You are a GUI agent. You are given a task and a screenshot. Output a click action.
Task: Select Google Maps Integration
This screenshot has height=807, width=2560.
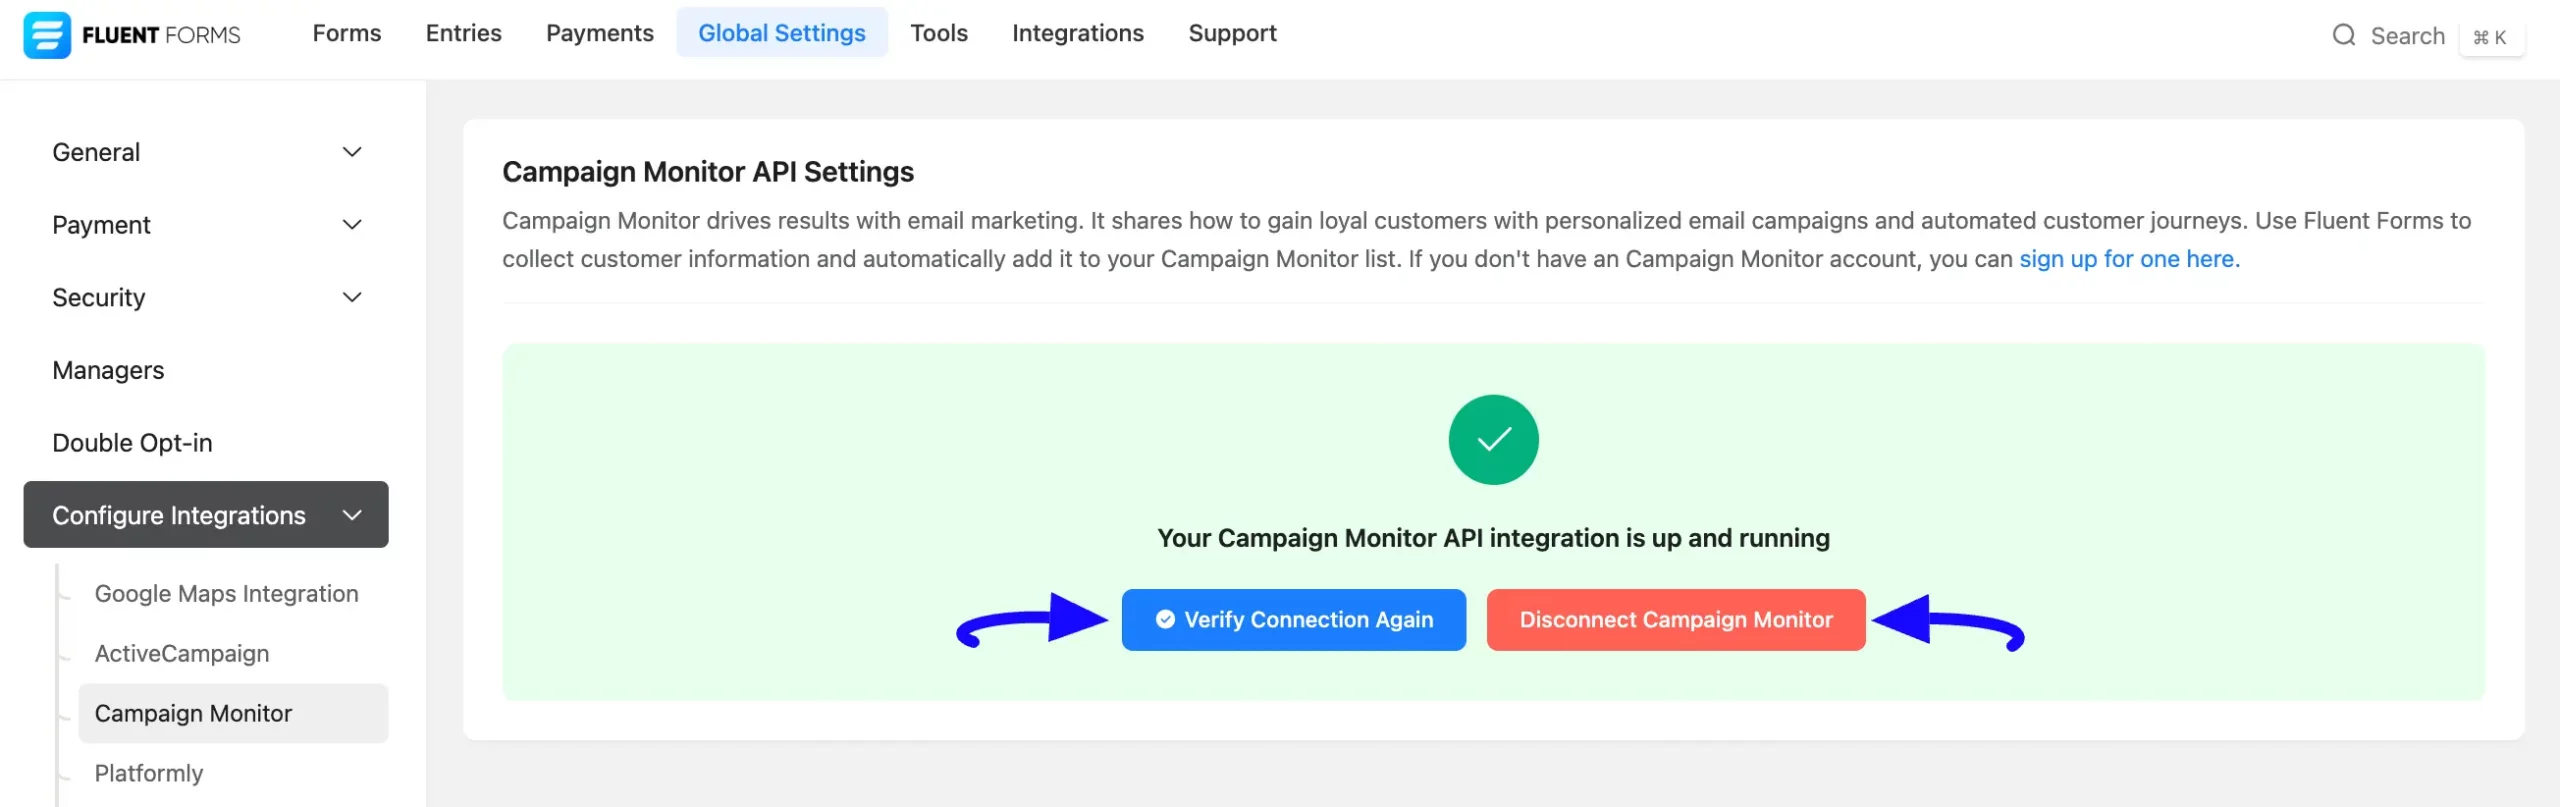tap(226, 593)
